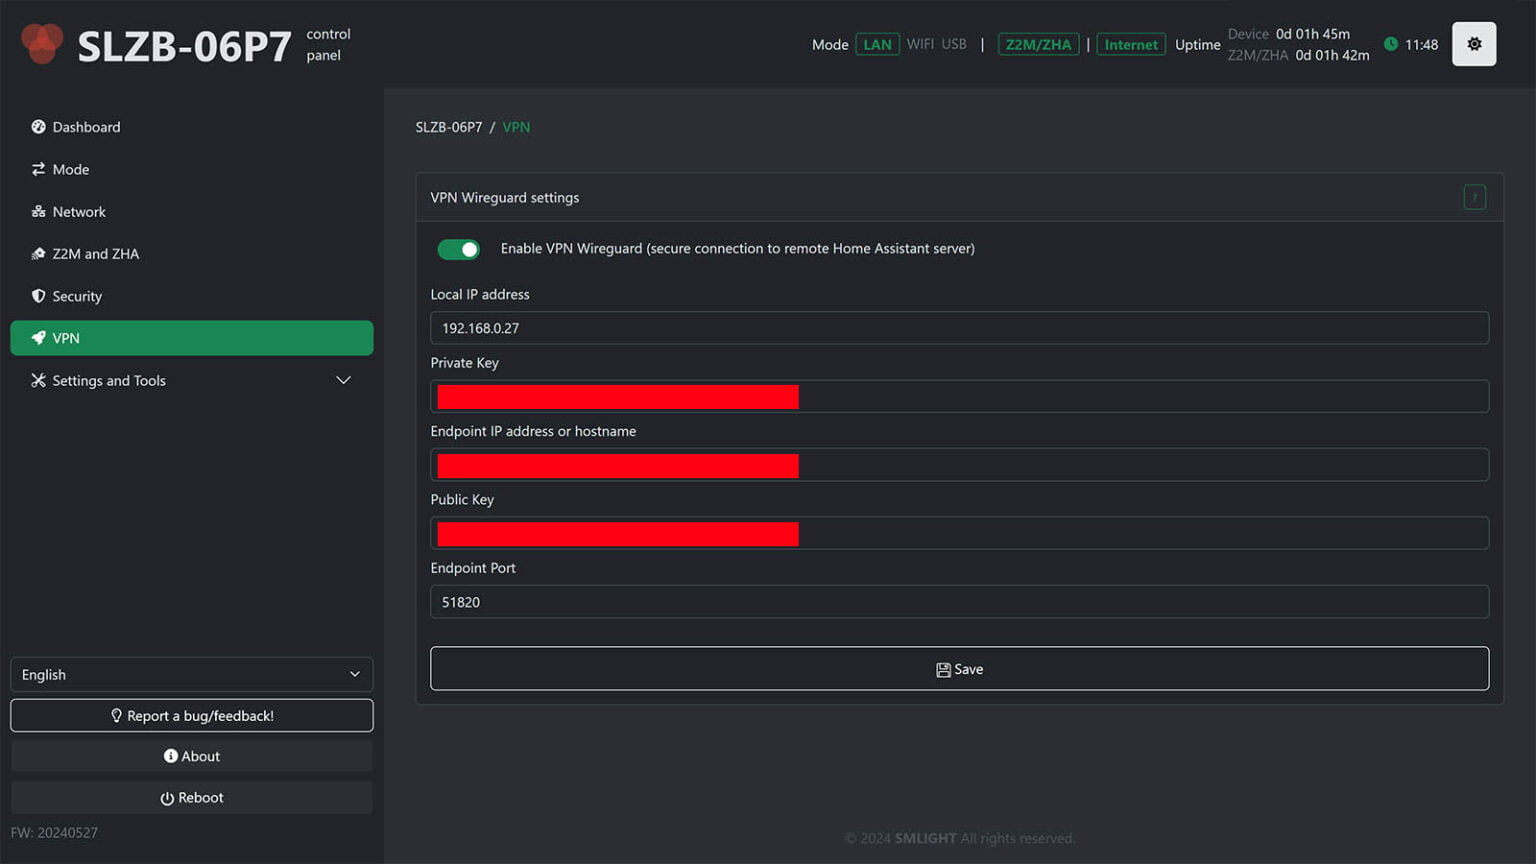The width and height of the screenshot is (1536, 864).
Task: Click Report a bug/feedback button
Action: (x=191, y=716)
